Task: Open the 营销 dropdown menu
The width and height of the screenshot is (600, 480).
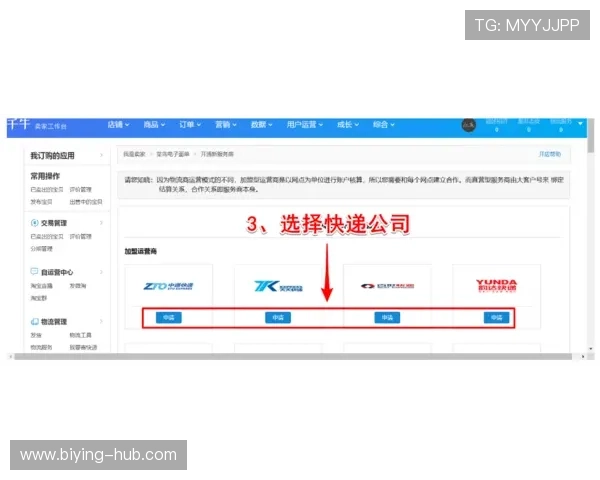Action: (226, 124)
